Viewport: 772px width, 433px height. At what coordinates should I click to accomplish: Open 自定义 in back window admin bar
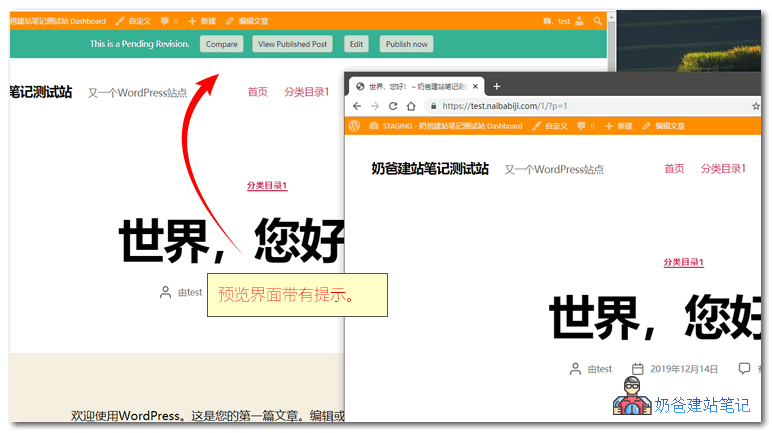tap(133, 21)
